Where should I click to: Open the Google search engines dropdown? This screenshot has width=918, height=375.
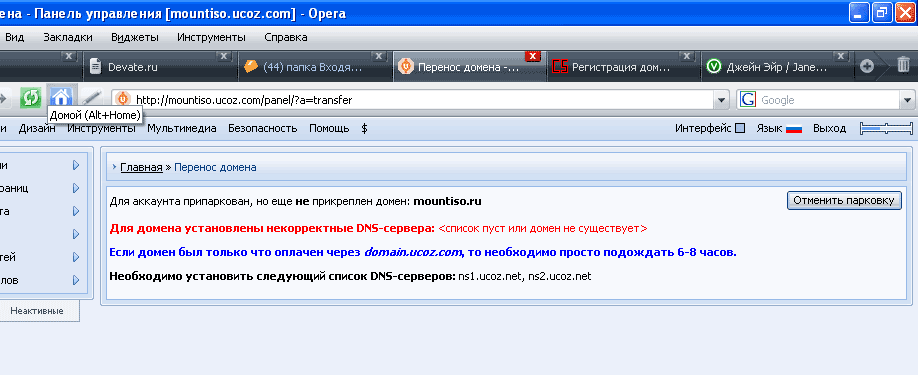[x=907, y=100]
